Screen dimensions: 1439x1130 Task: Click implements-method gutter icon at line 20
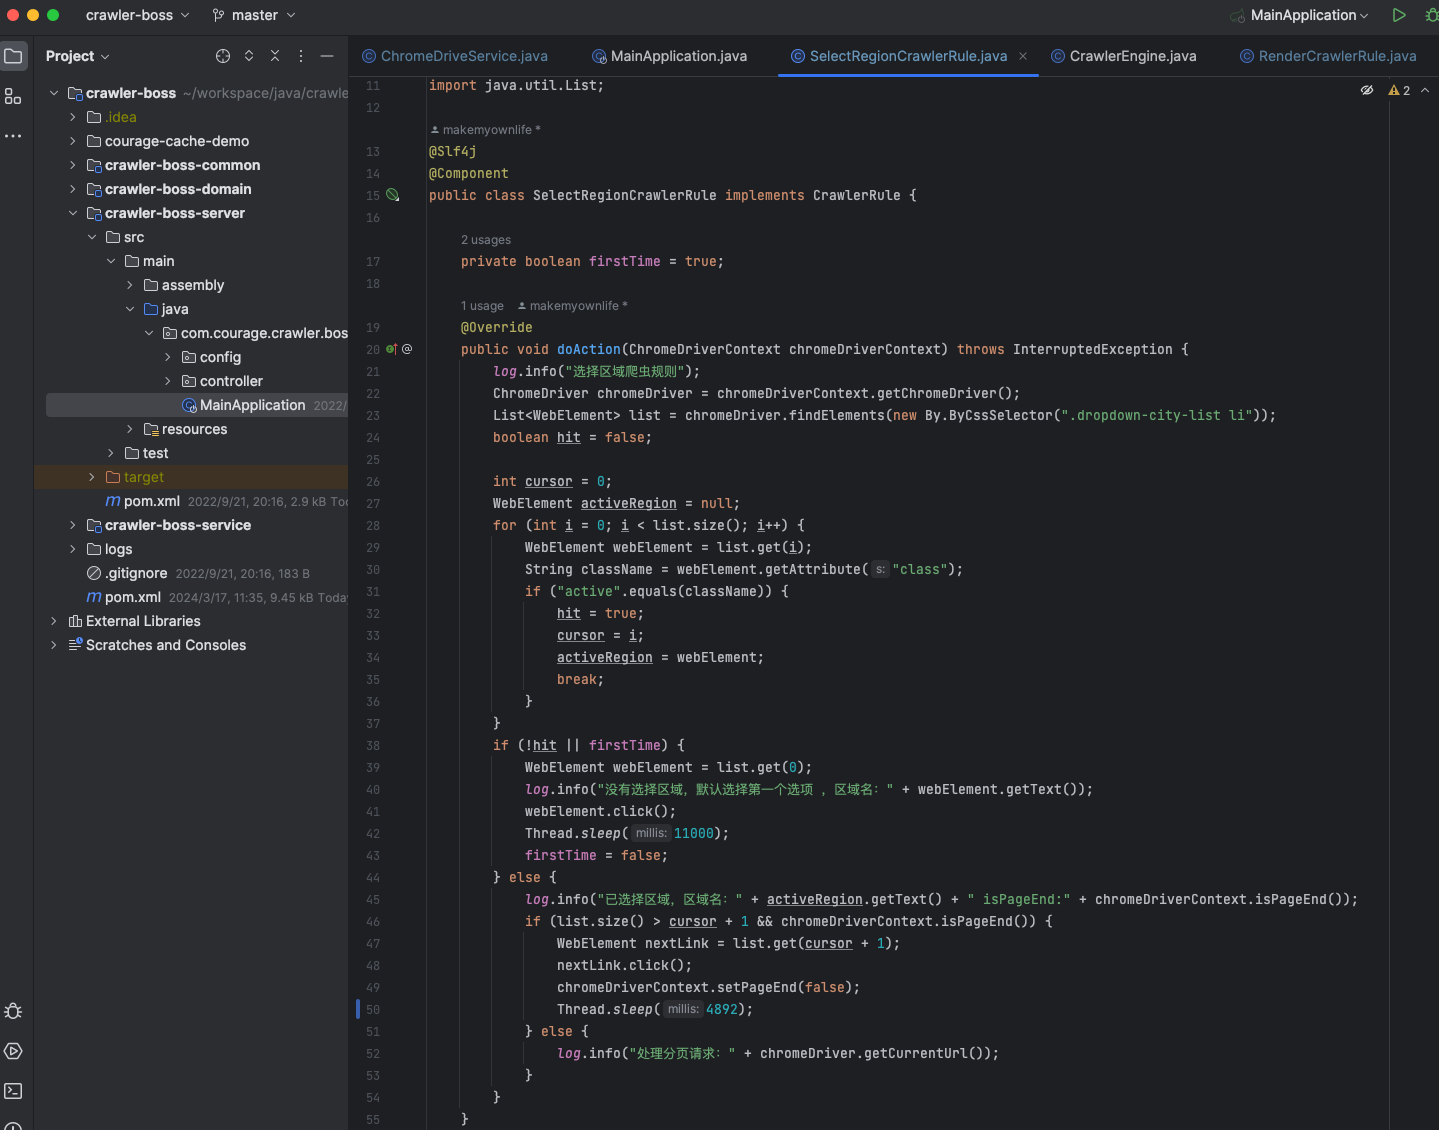[392, 349]
